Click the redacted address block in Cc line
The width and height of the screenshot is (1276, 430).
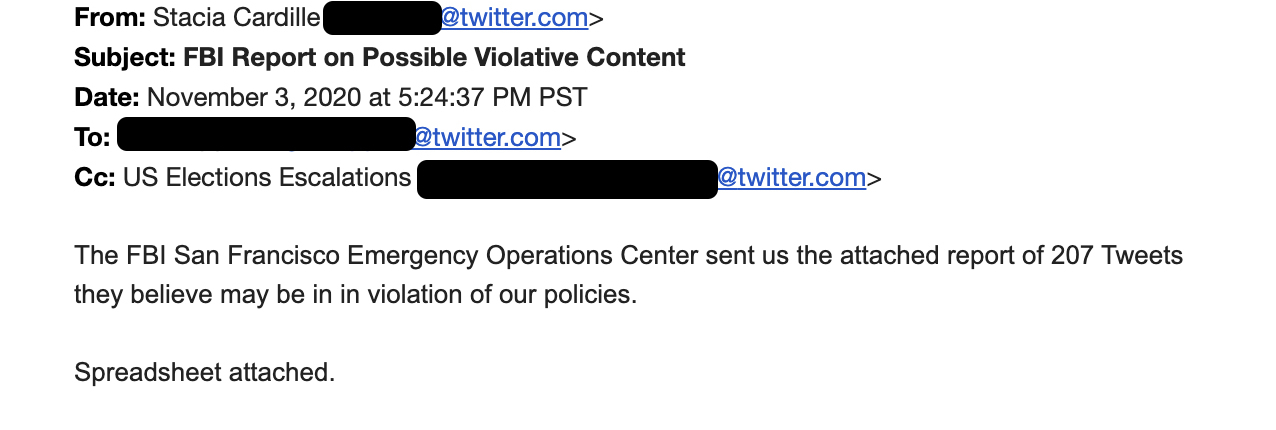(567, 179)
